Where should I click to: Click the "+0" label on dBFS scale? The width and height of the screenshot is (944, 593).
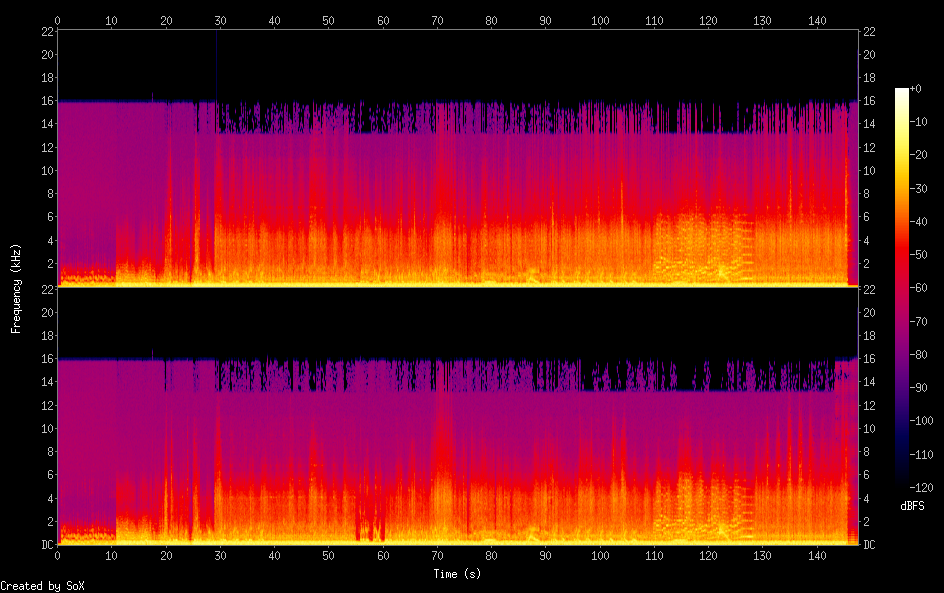click(x=915, y=88)
